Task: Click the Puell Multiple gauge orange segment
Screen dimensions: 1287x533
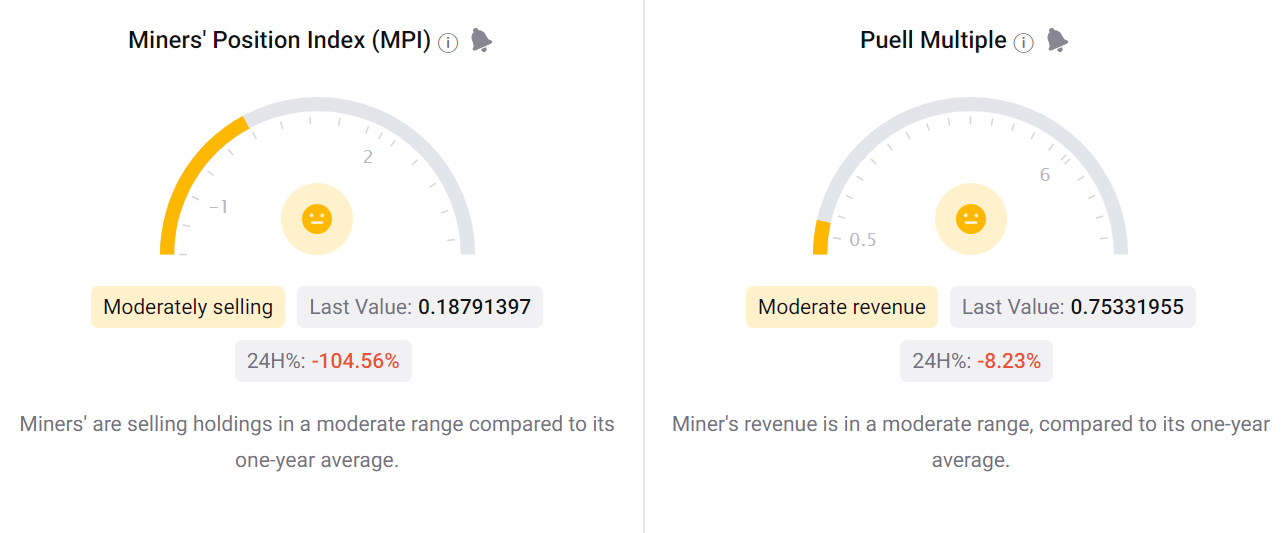Action: pyautogui.click(x=821, y=238)
